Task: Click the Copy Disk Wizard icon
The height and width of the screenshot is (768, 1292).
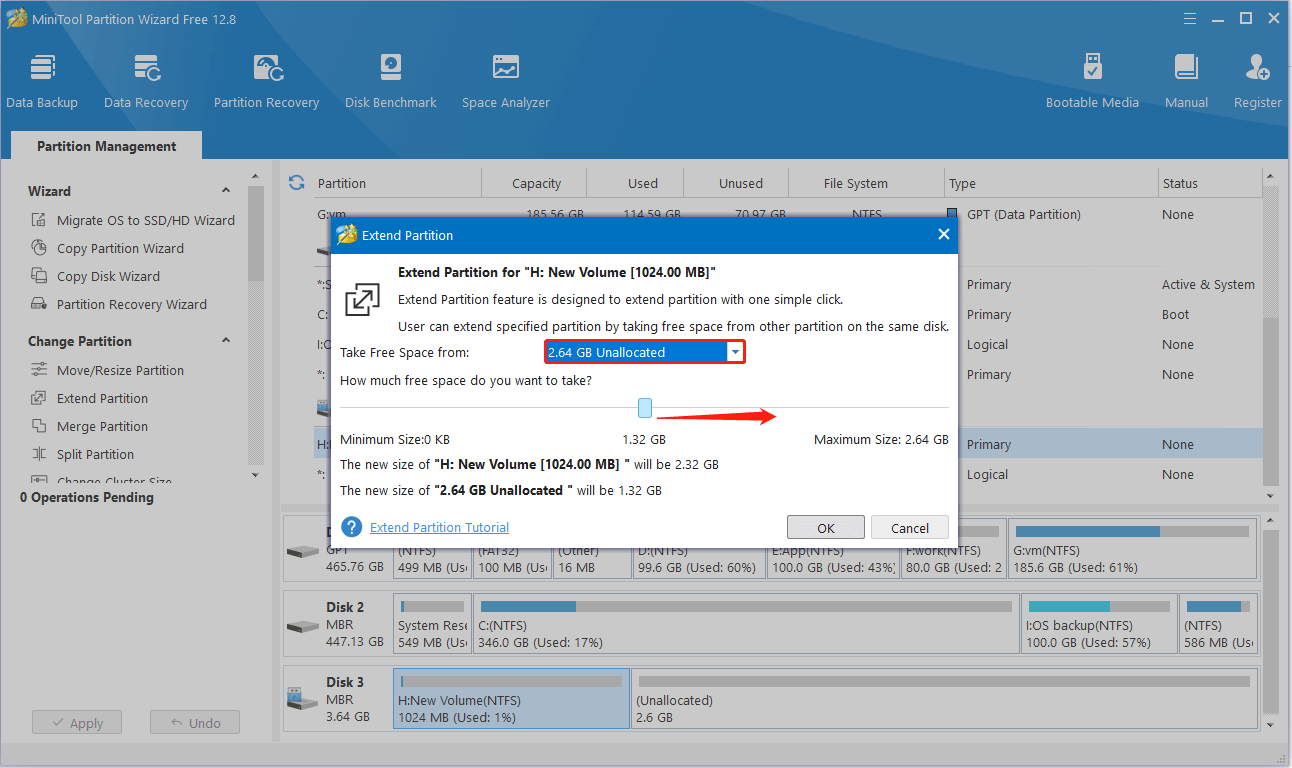Action: (x=39, y=276)
